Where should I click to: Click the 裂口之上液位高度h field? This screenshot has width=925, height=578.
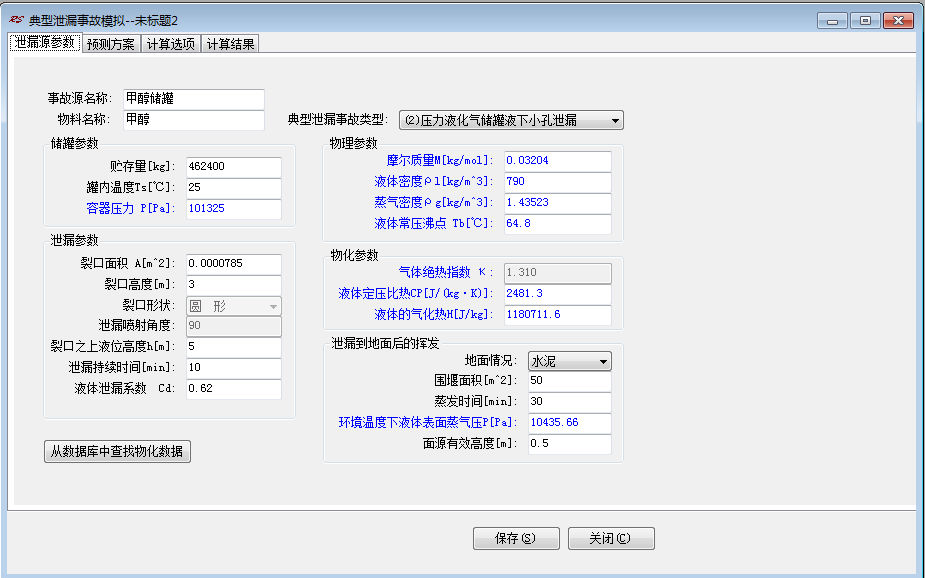(x=234, y=347)
